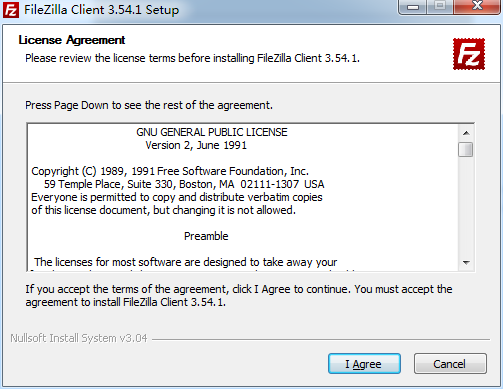Click the Free Software Foundation copyright line
The image size is (503, 389).
pyautogui.click(x=170, y=171)
